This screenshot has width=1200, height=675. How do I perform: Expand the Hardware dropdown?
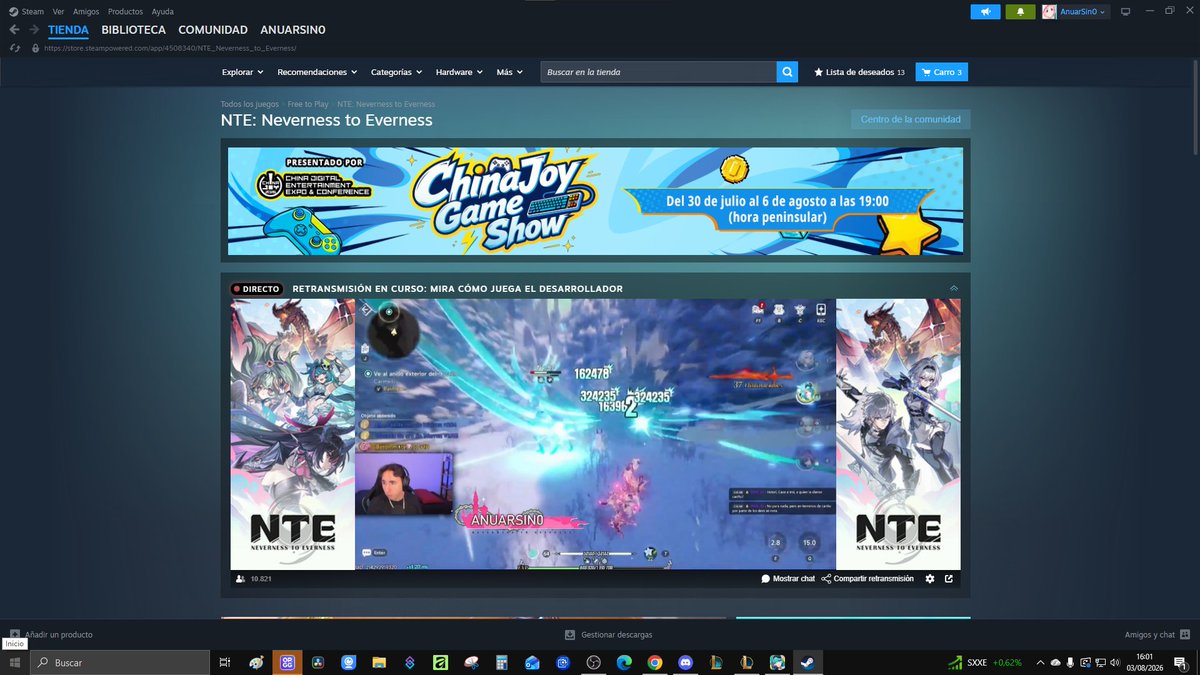pos(459,72)
